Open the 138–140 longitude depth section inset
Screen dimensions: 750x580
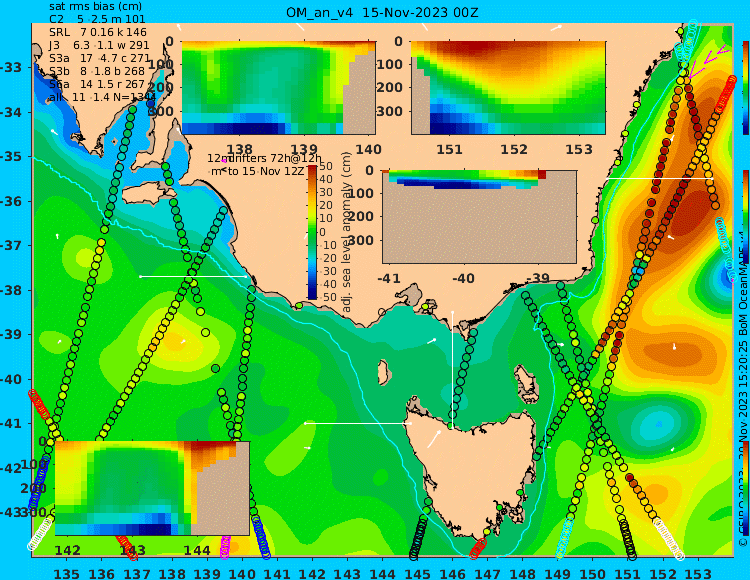point(278,88)
